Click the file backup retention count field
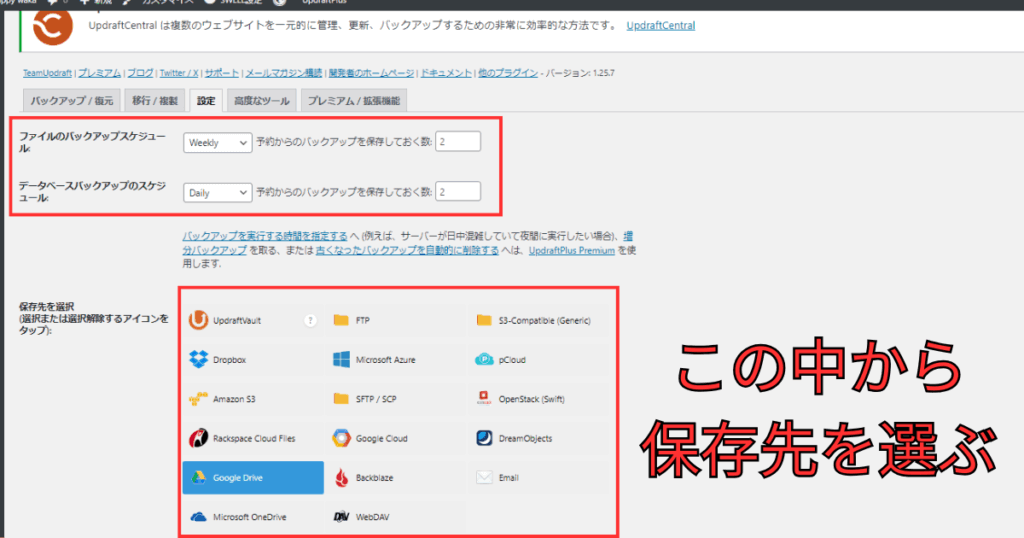Viewport: 1024px width, 538px height. pyautogui.click(x=457, y=142)
